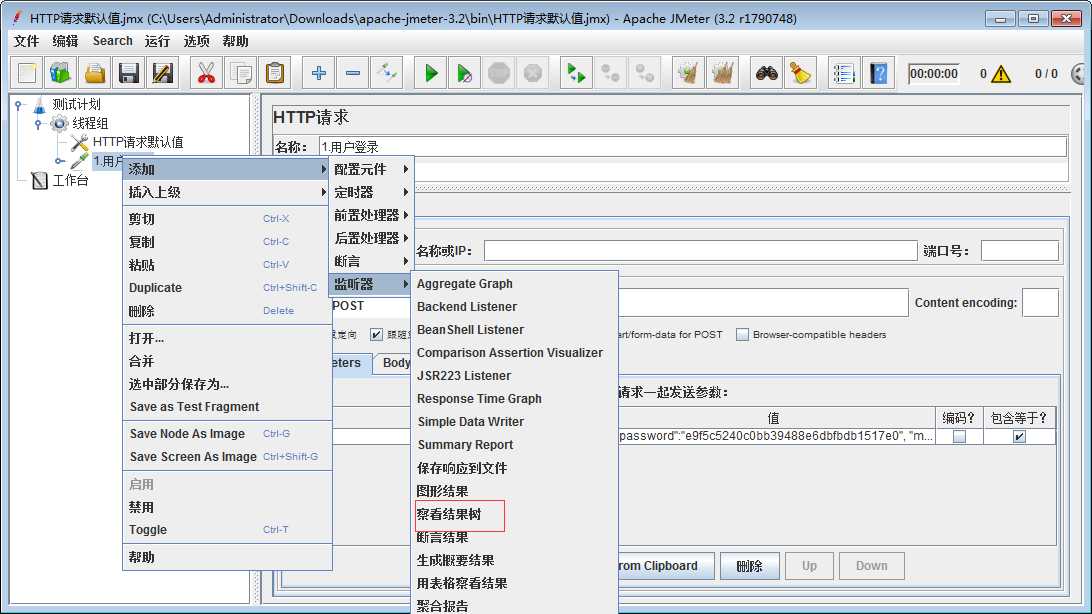The width and height of the screenshot is (1092, 614).
Task: Open the 监听器 submenu
Action: click(371, 284)
